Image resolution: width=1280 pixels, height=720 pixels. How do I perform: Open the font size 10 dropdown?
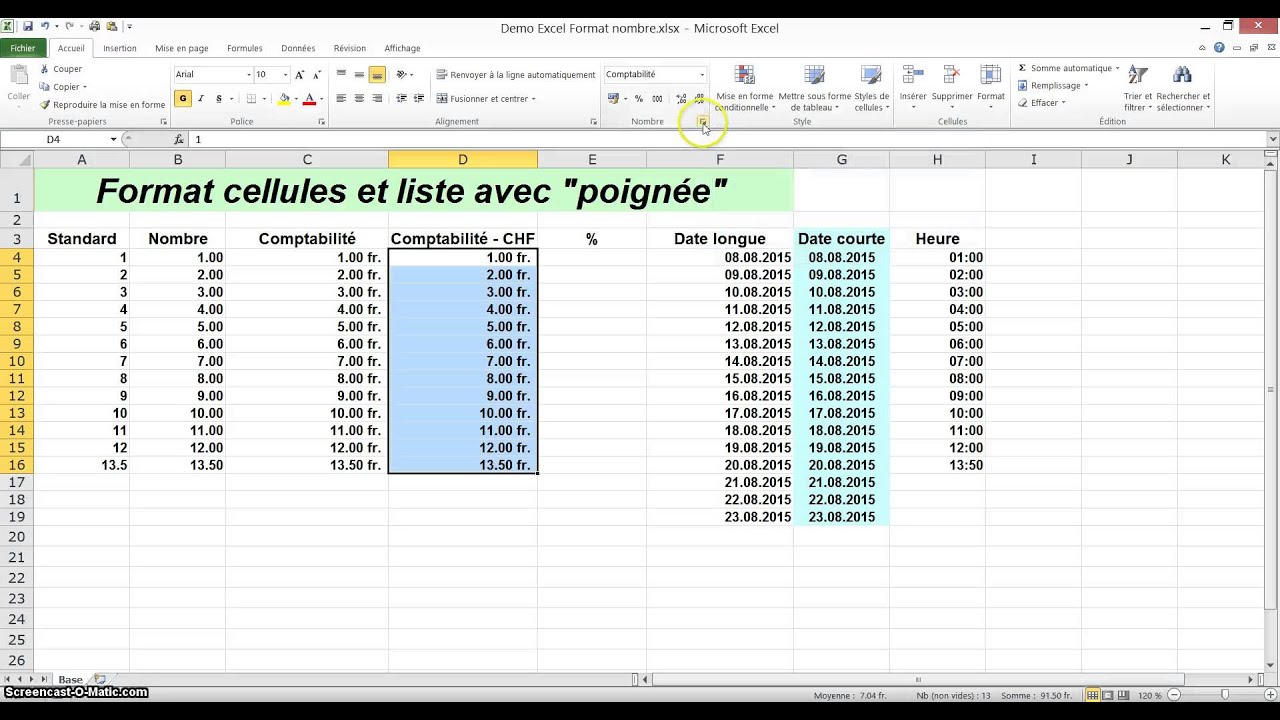(x=285, y=75)
